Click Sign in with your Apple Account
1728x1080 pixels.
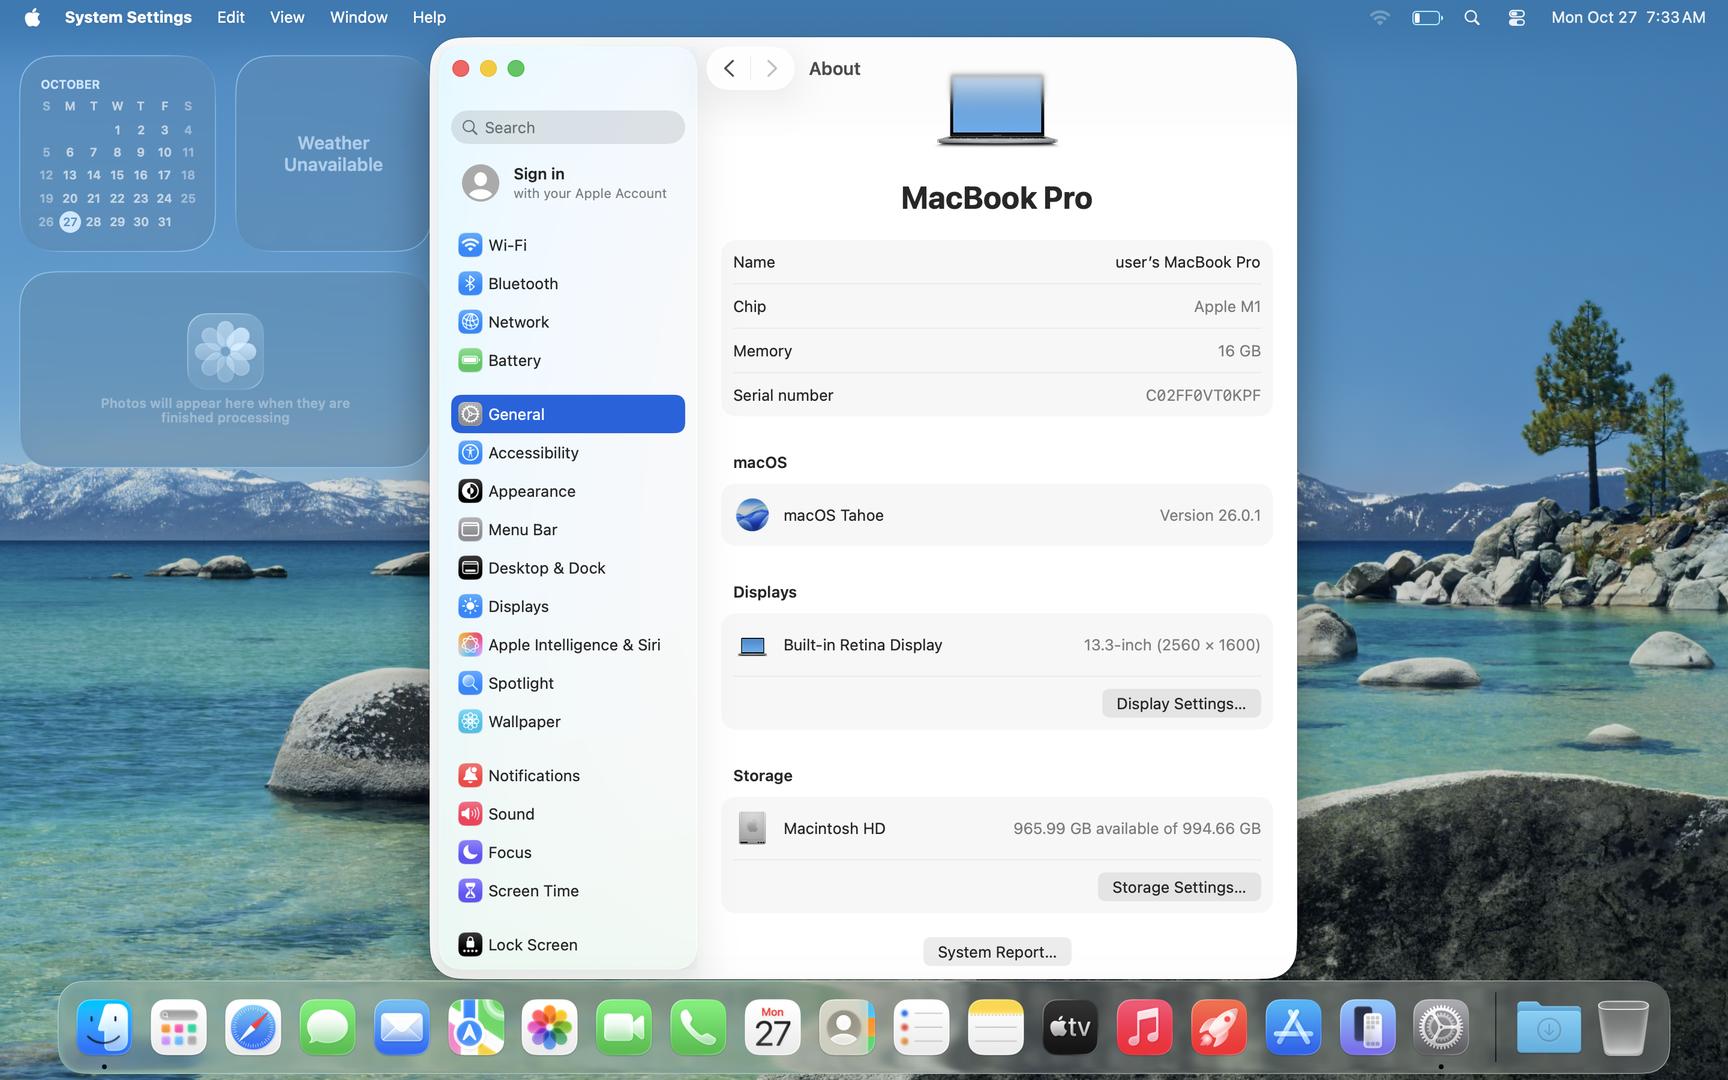(x=566, y=183)
